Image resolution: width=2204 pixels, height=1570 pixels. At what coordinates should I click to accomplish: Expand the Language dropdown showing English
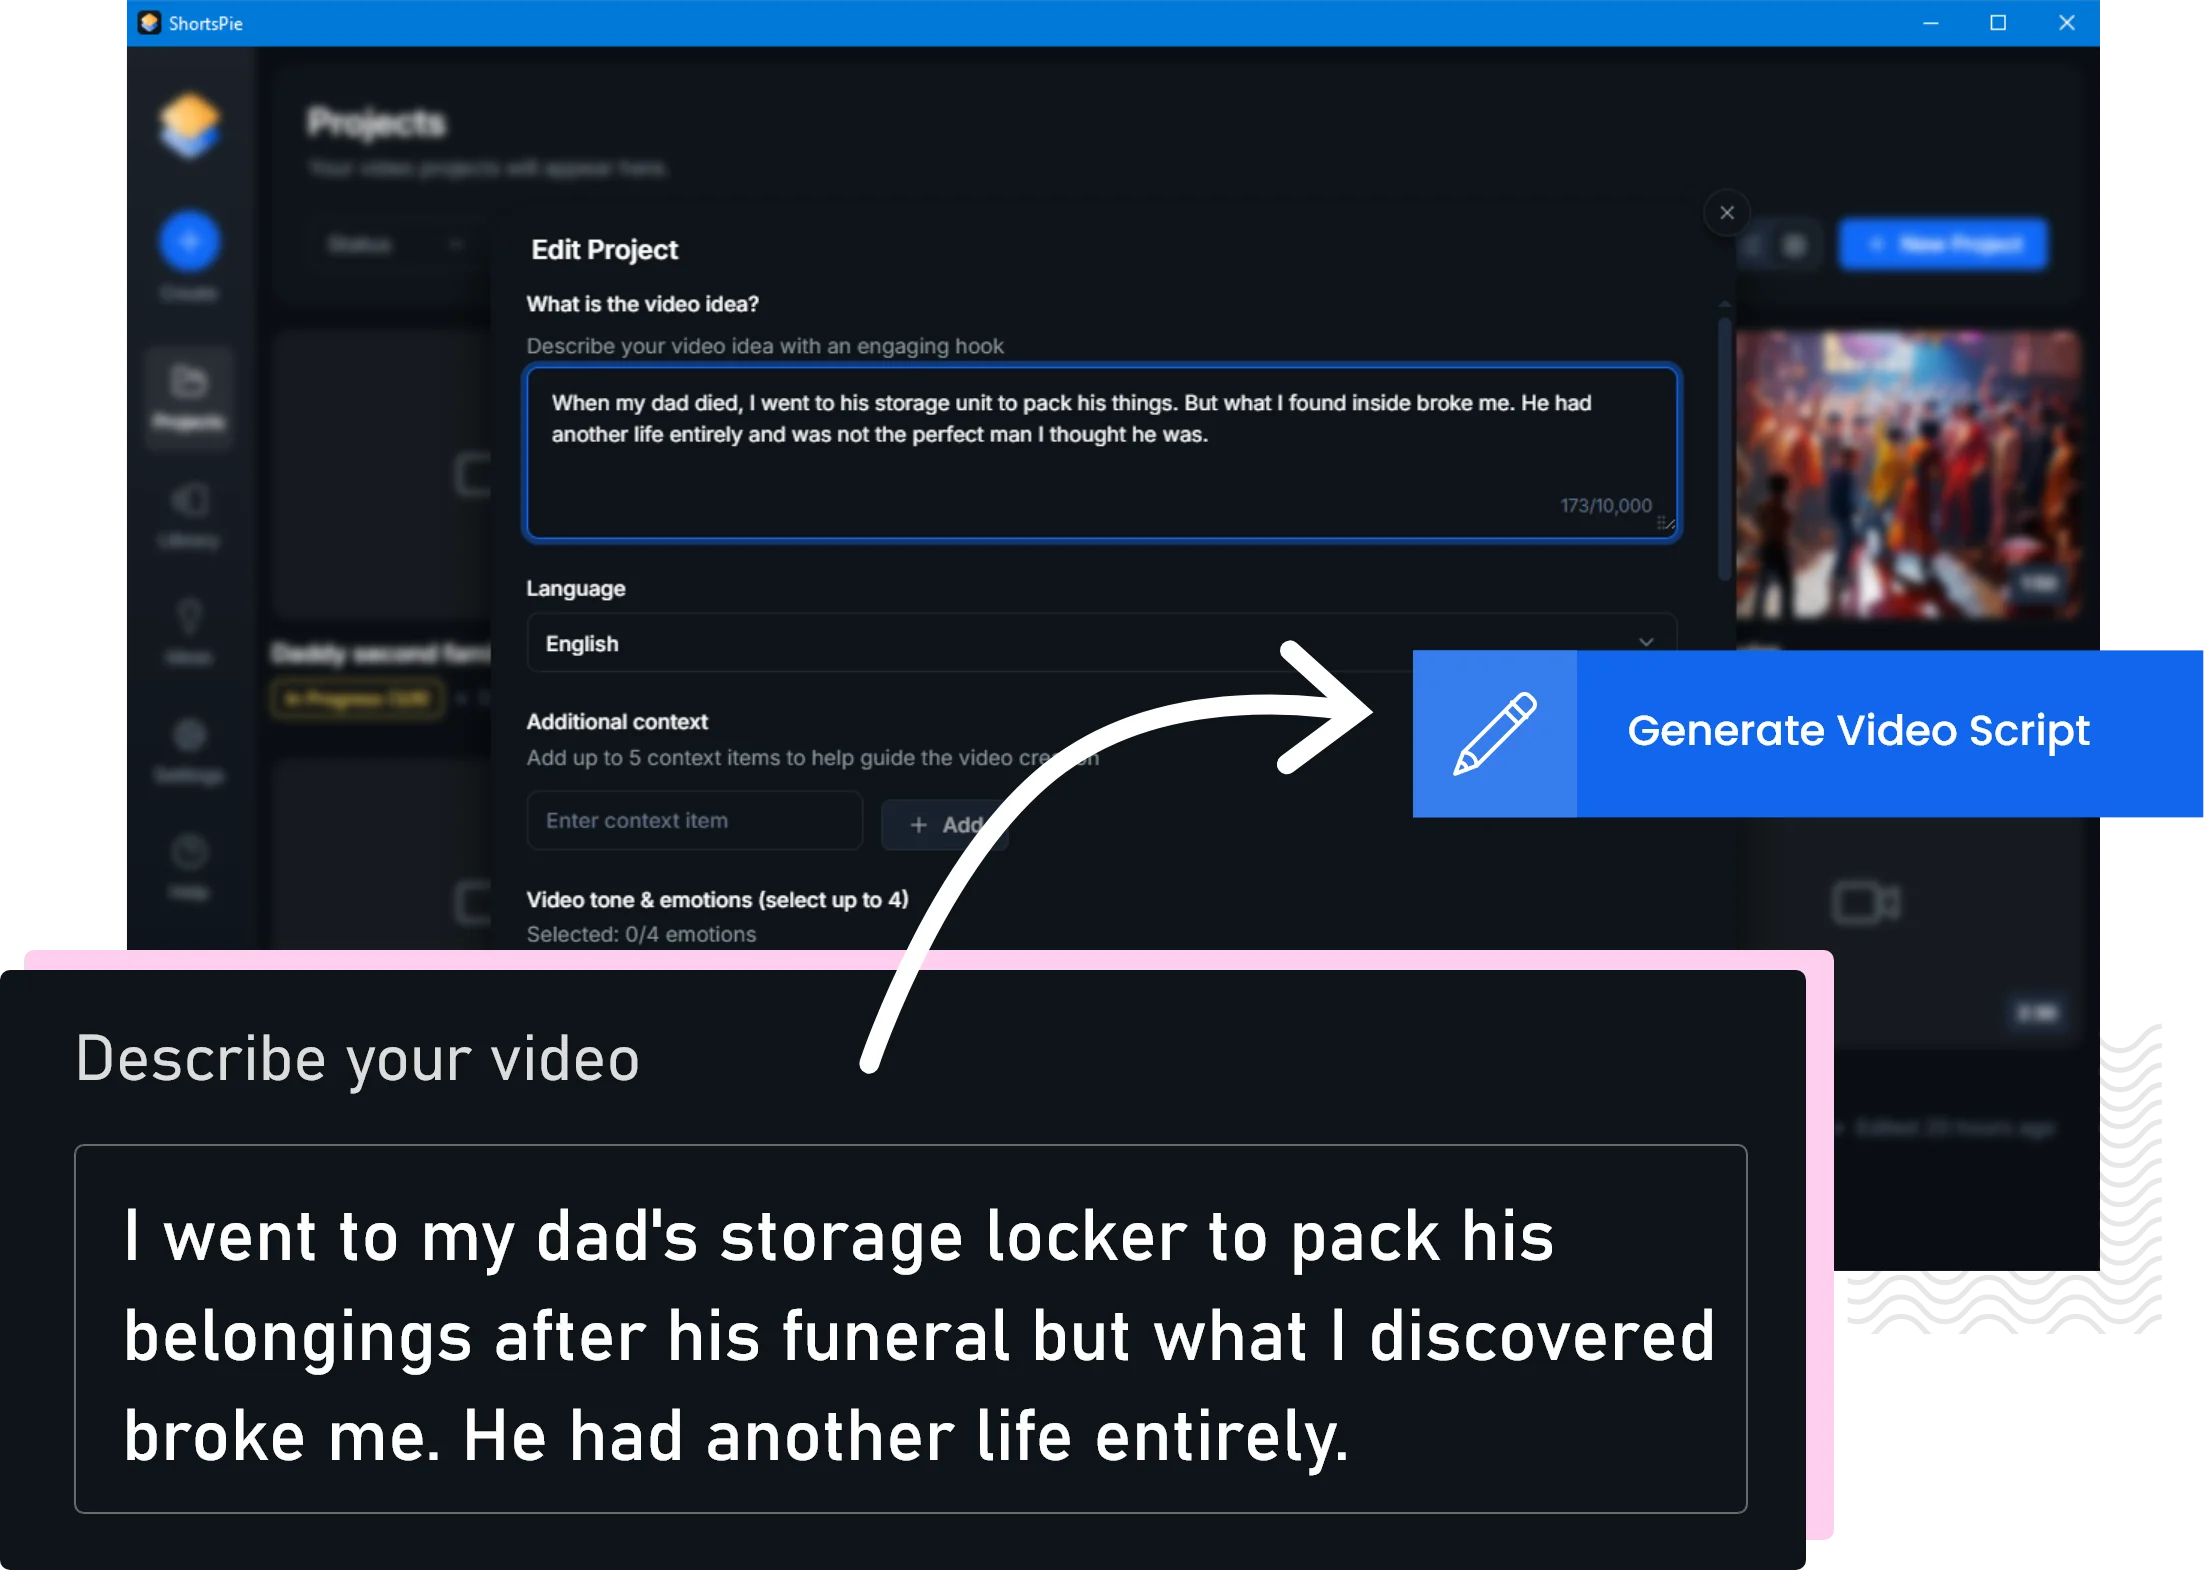1101,644
